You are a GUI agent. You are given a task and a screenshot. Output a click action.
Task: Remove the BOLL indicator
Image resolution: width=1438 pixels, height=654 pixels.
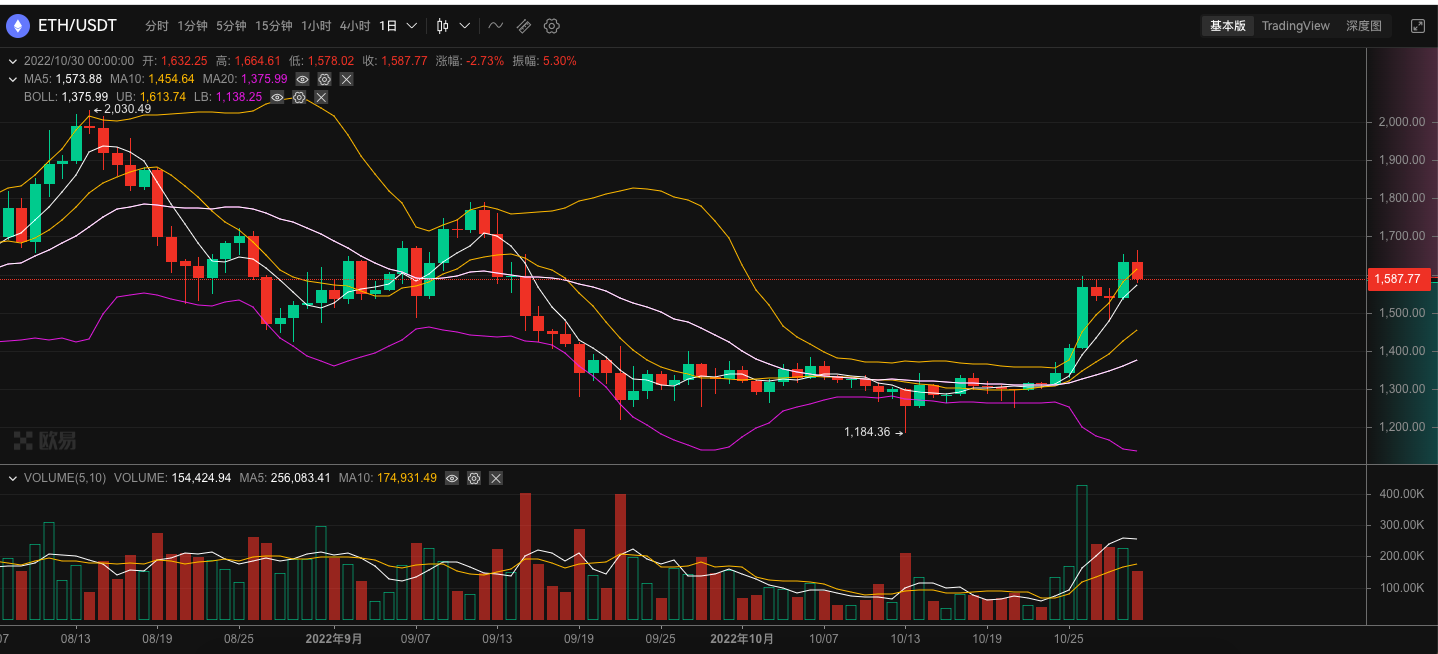click(321, 97)
